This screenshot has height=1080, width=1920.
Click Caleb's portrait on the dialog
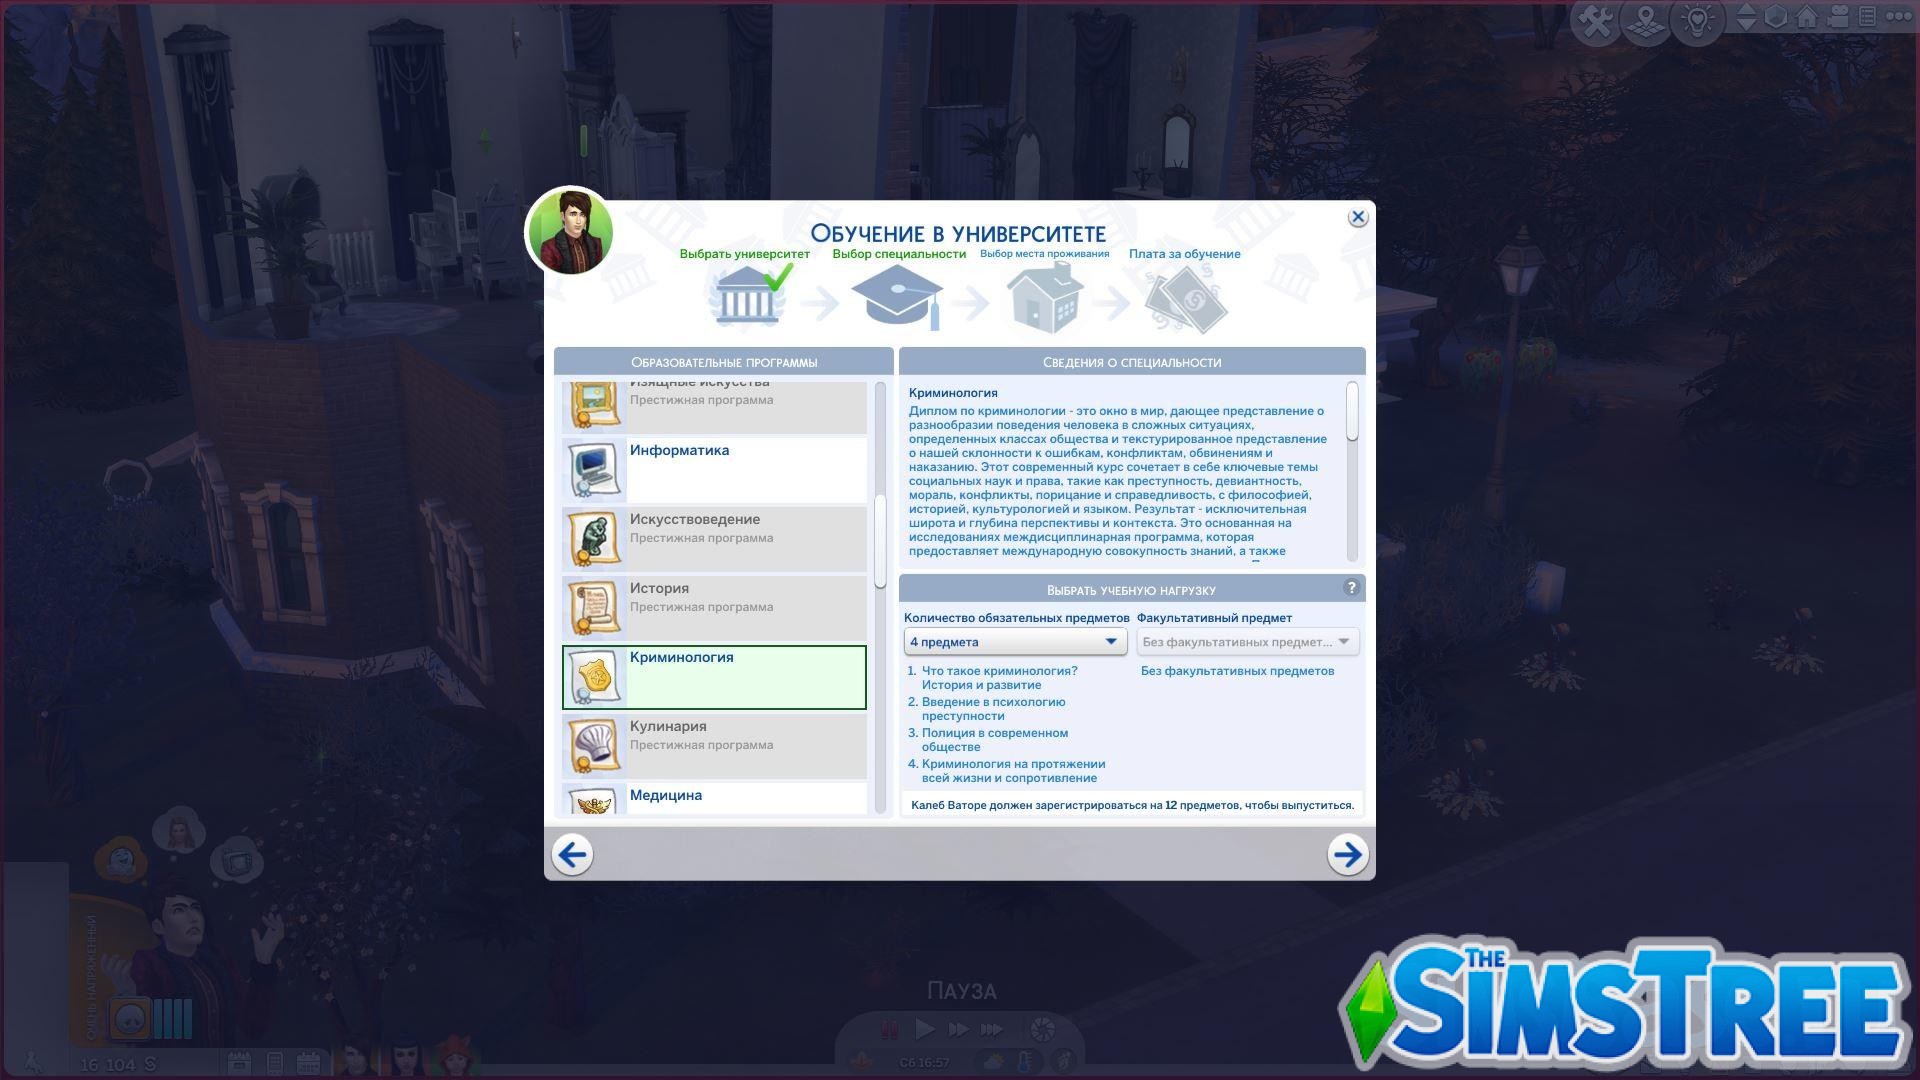569,231
